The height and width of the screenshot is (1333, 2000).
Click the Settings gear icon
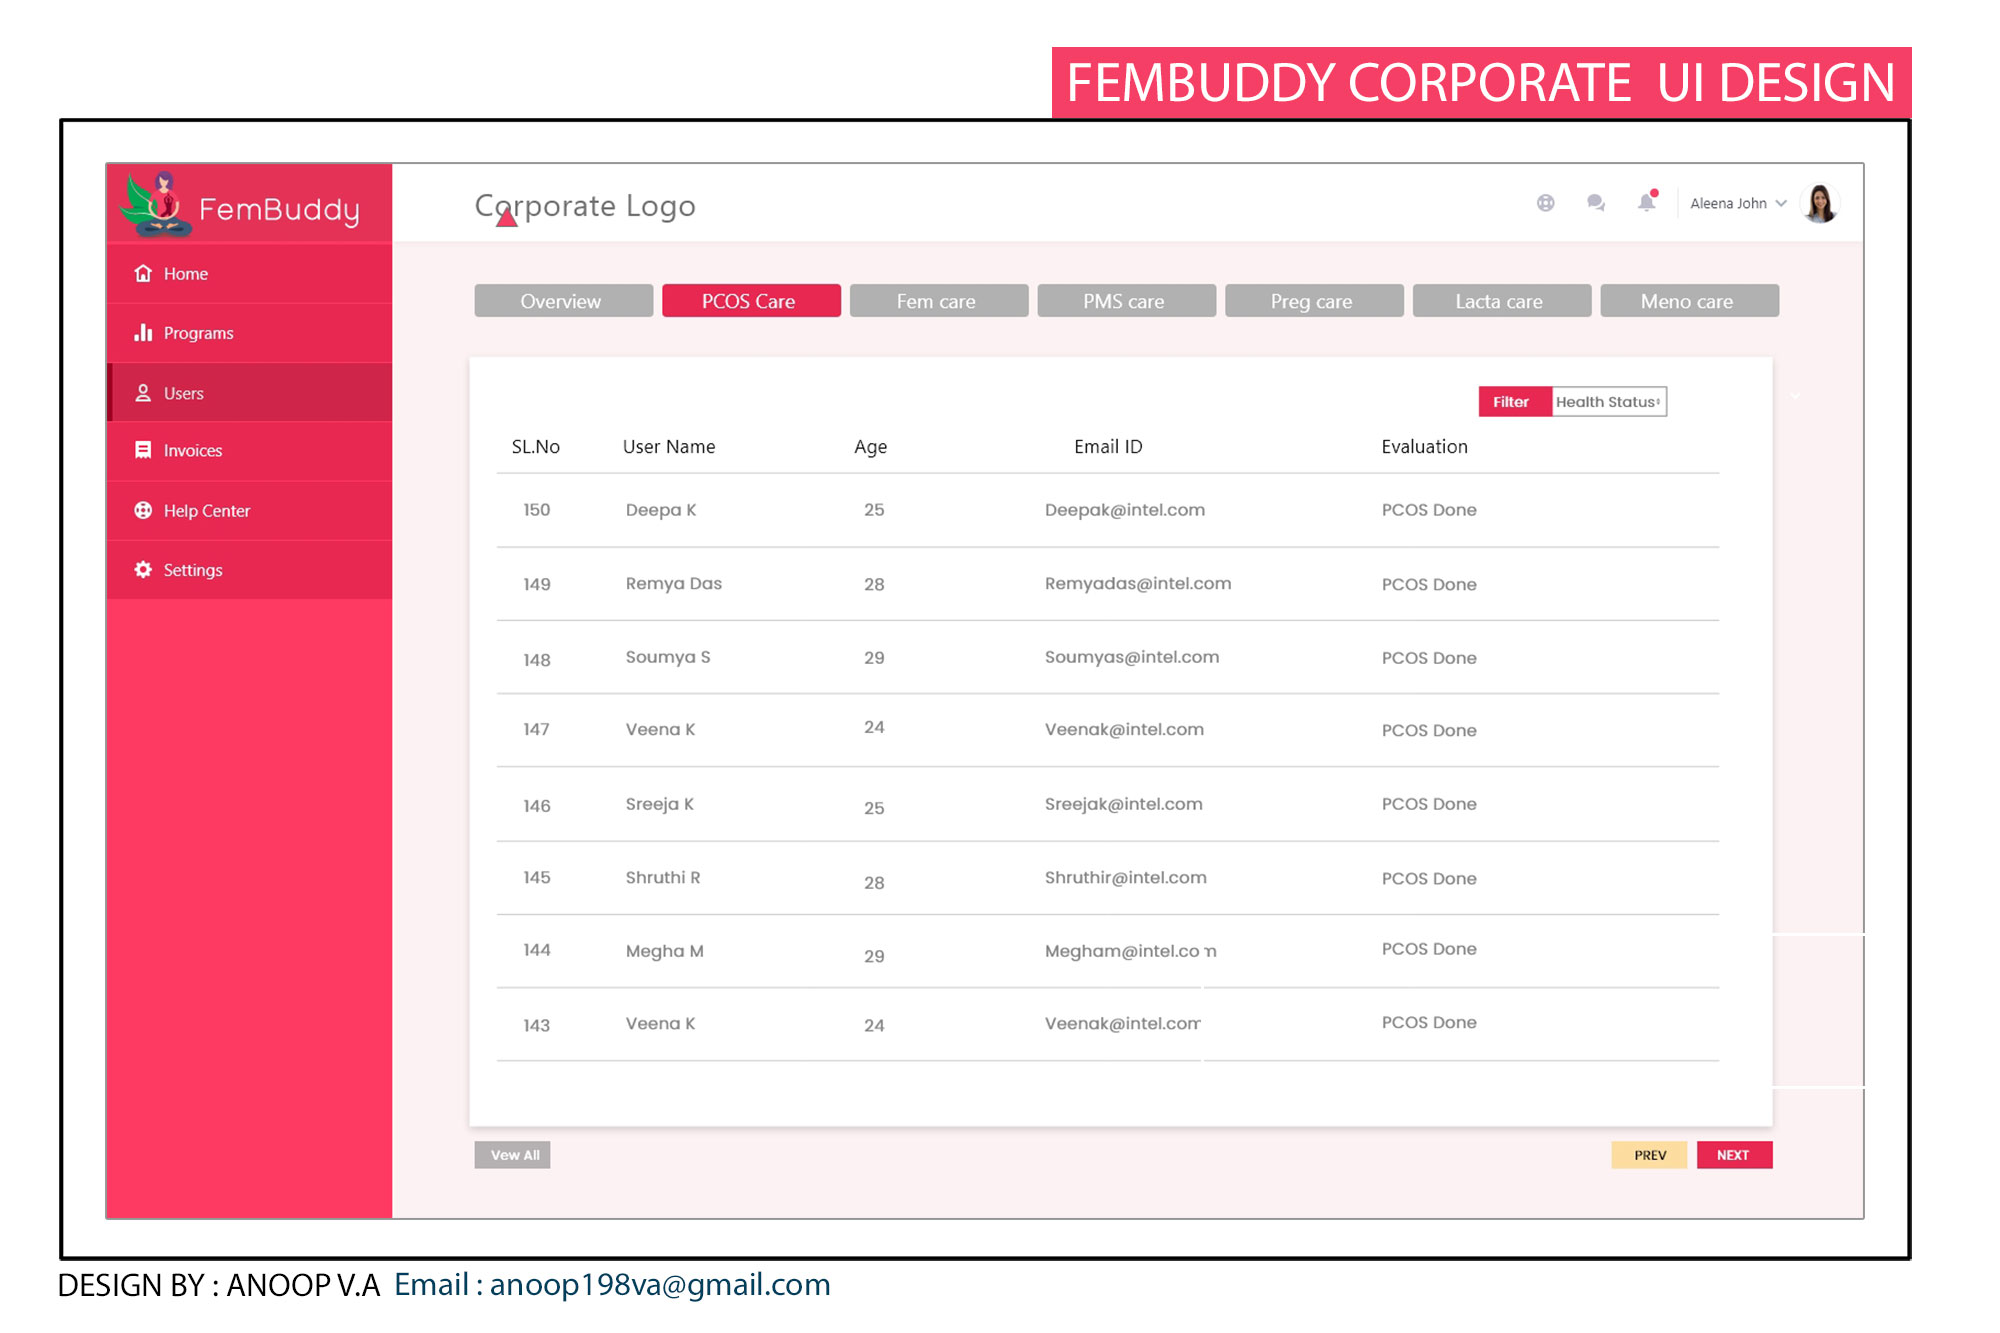pos(143,569)
